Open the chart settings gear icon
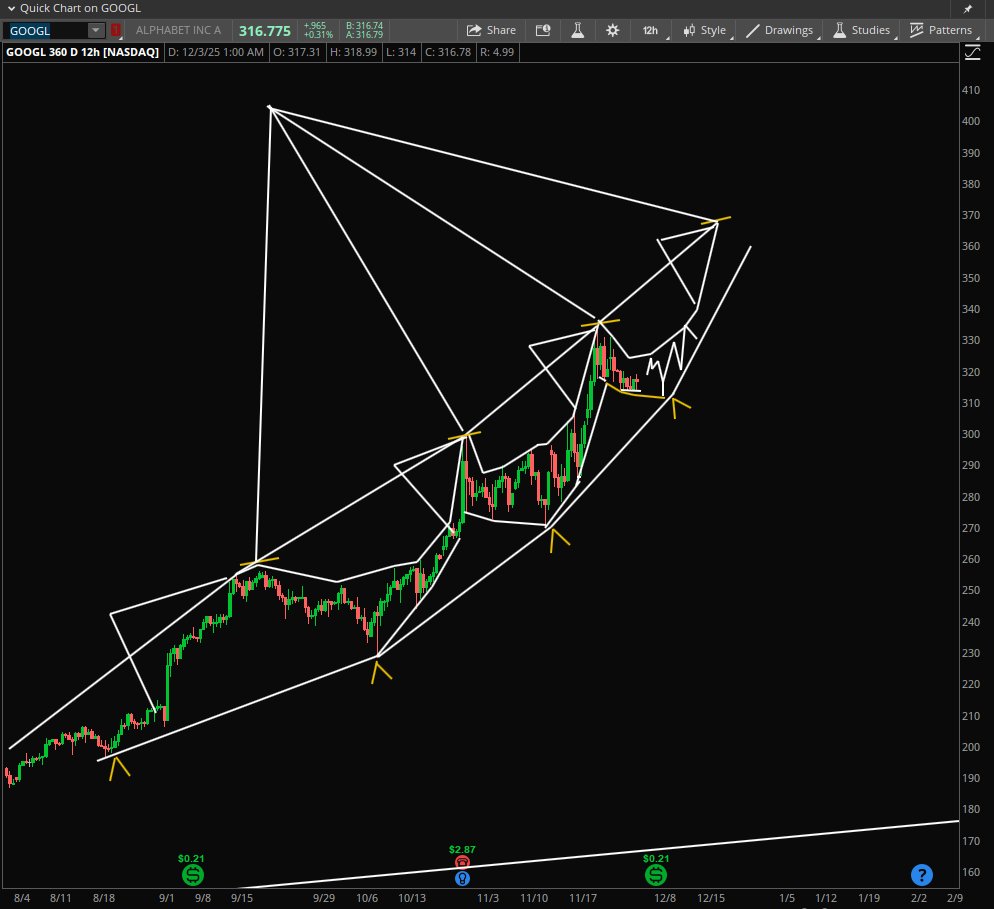This screenshot has width=994, height=909. click(x=612, y=30)
